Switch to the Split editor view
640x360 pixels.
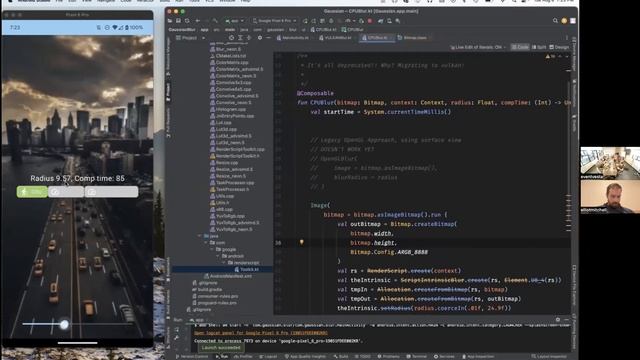[539, 47]
